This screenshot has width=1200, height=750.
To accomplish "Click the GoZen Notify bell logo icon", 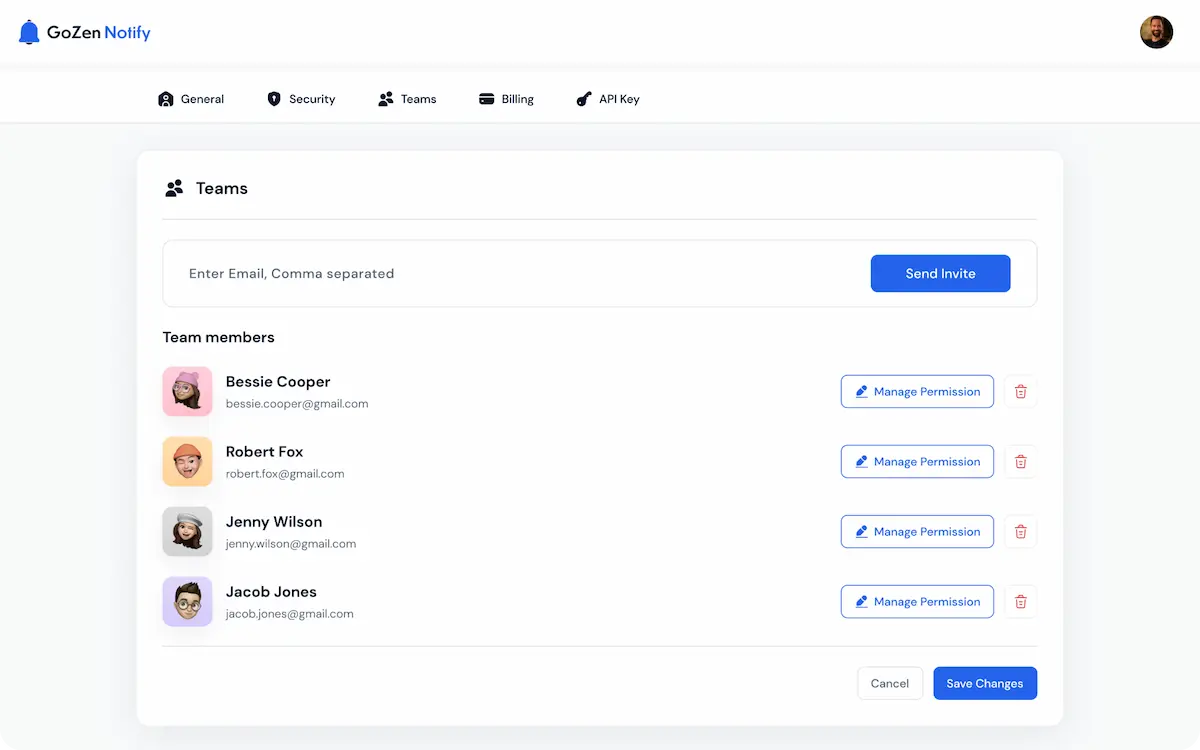I will (28, 31).
